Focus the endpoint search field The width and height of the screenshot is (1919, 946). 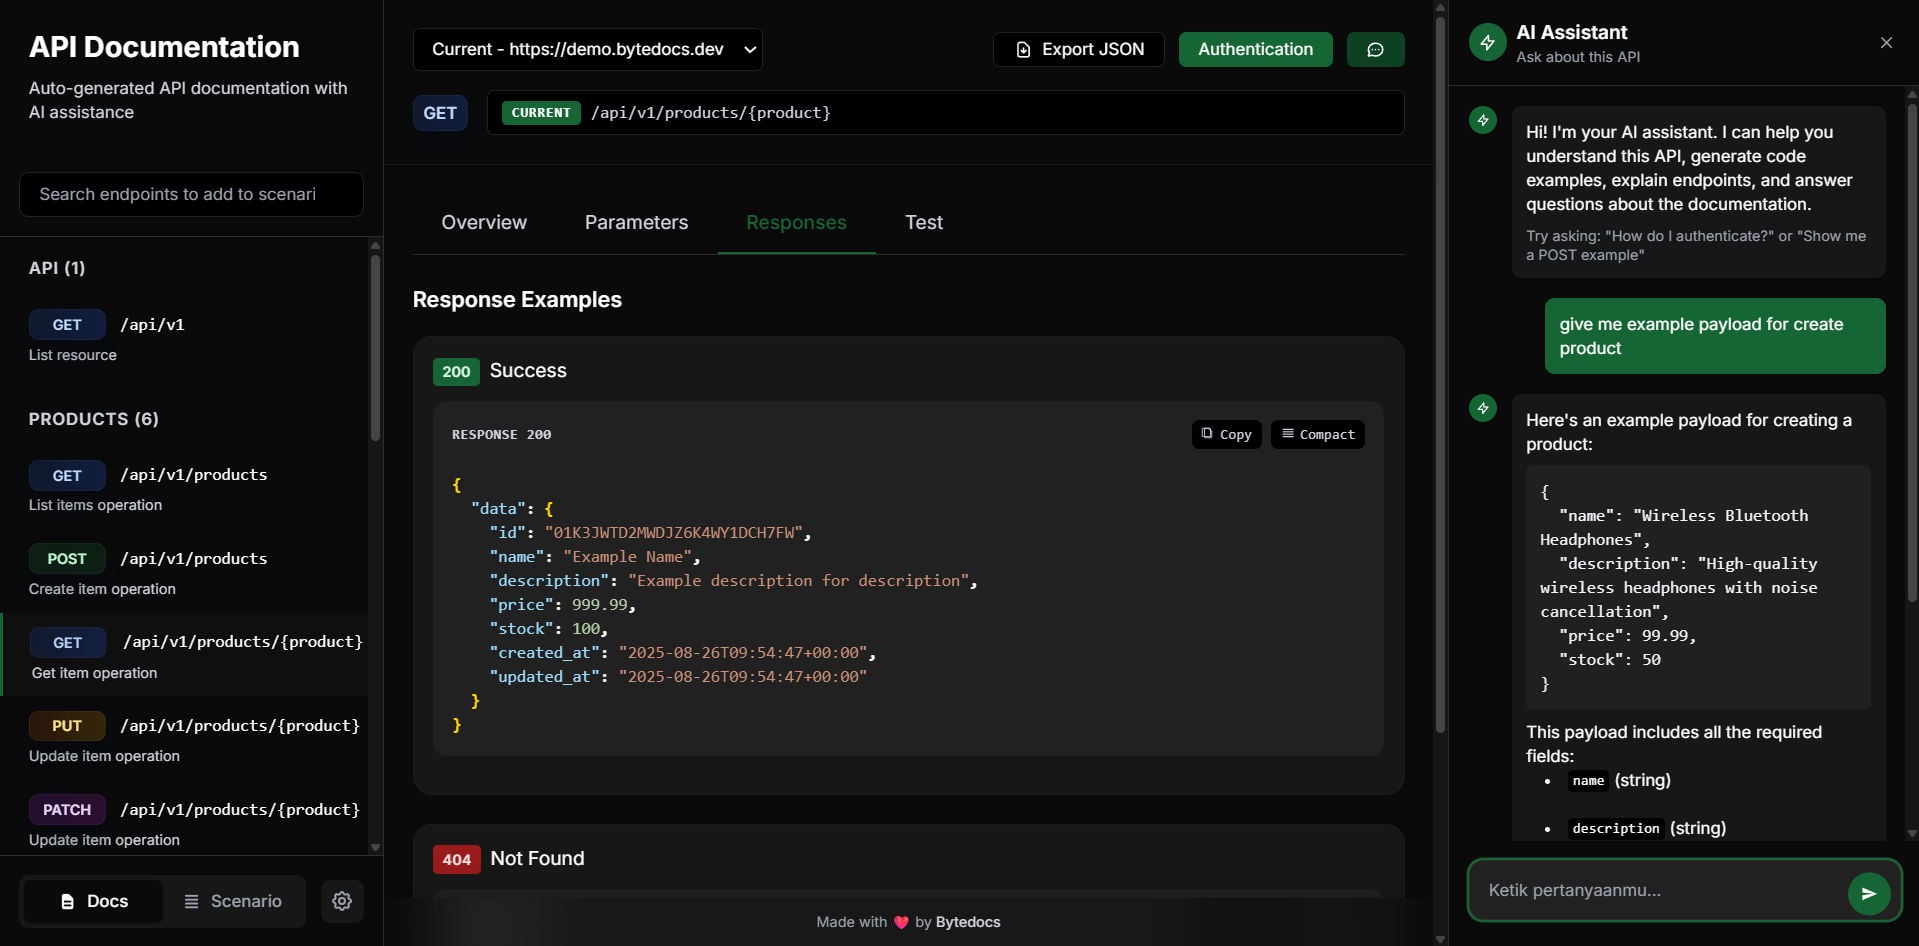(x=190, y=194)
